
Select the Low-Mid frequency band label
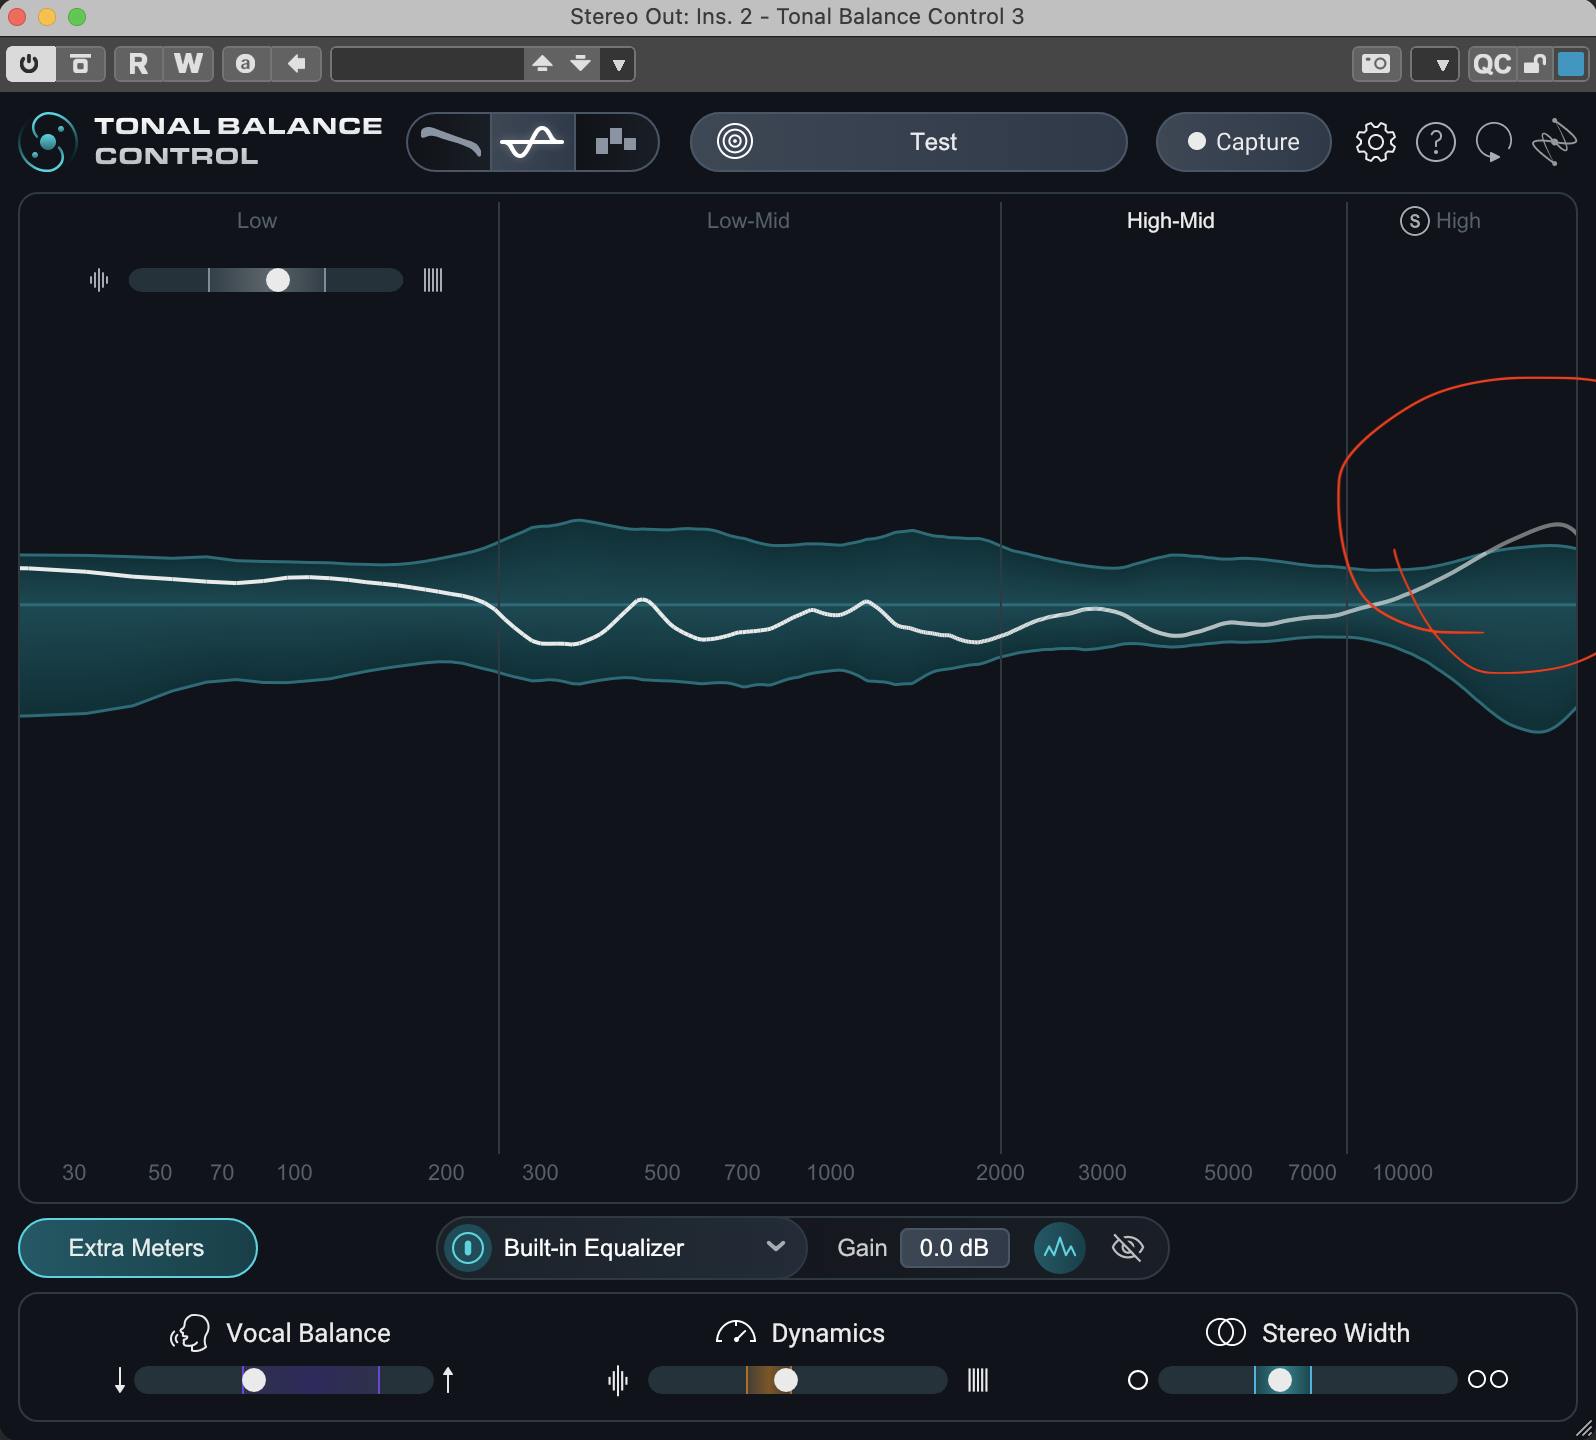(748, 221)
